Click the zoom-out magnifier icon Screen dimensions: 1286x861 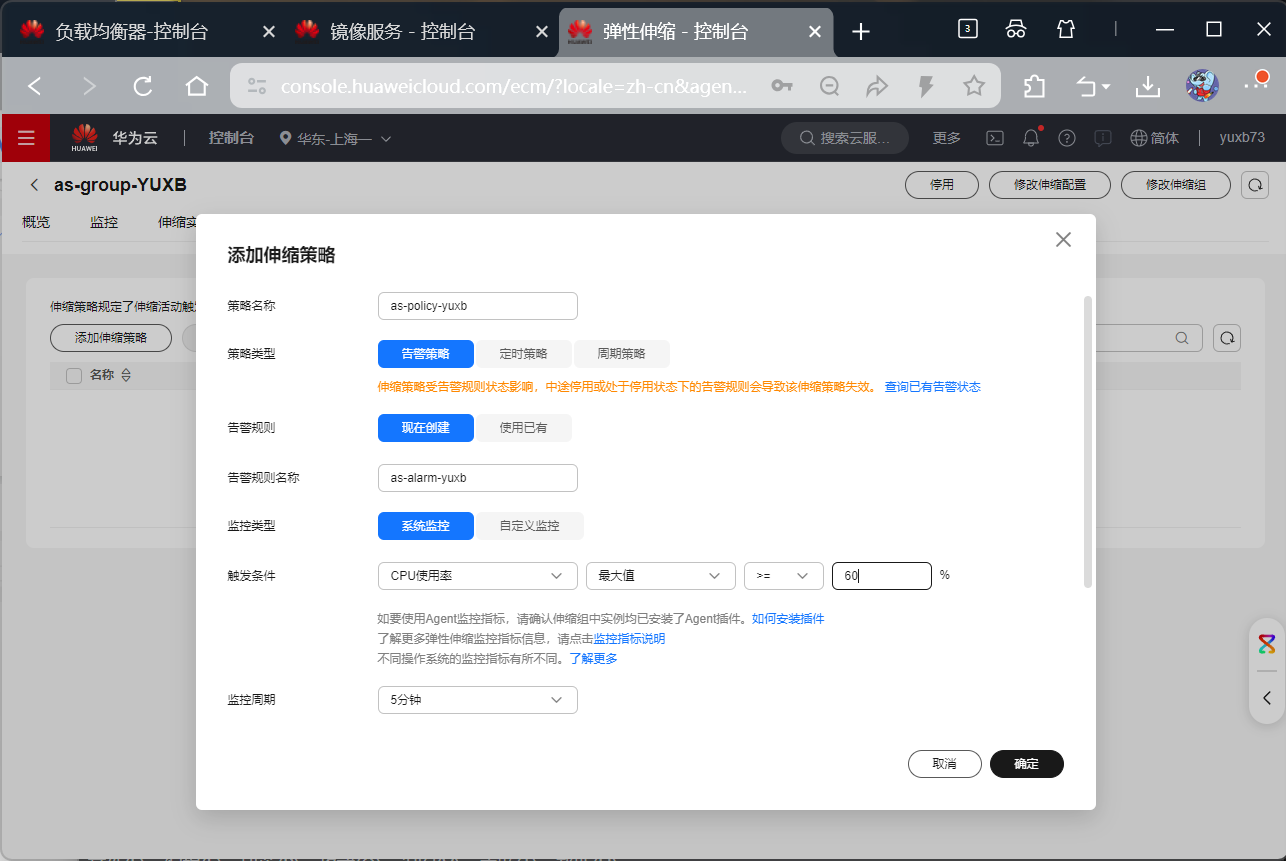click(x=829, y=87)
